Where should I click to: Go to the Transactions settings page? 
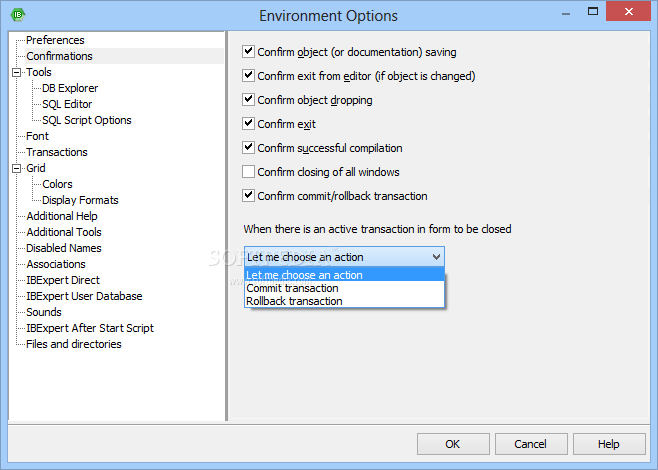click(x=57, y=152)
